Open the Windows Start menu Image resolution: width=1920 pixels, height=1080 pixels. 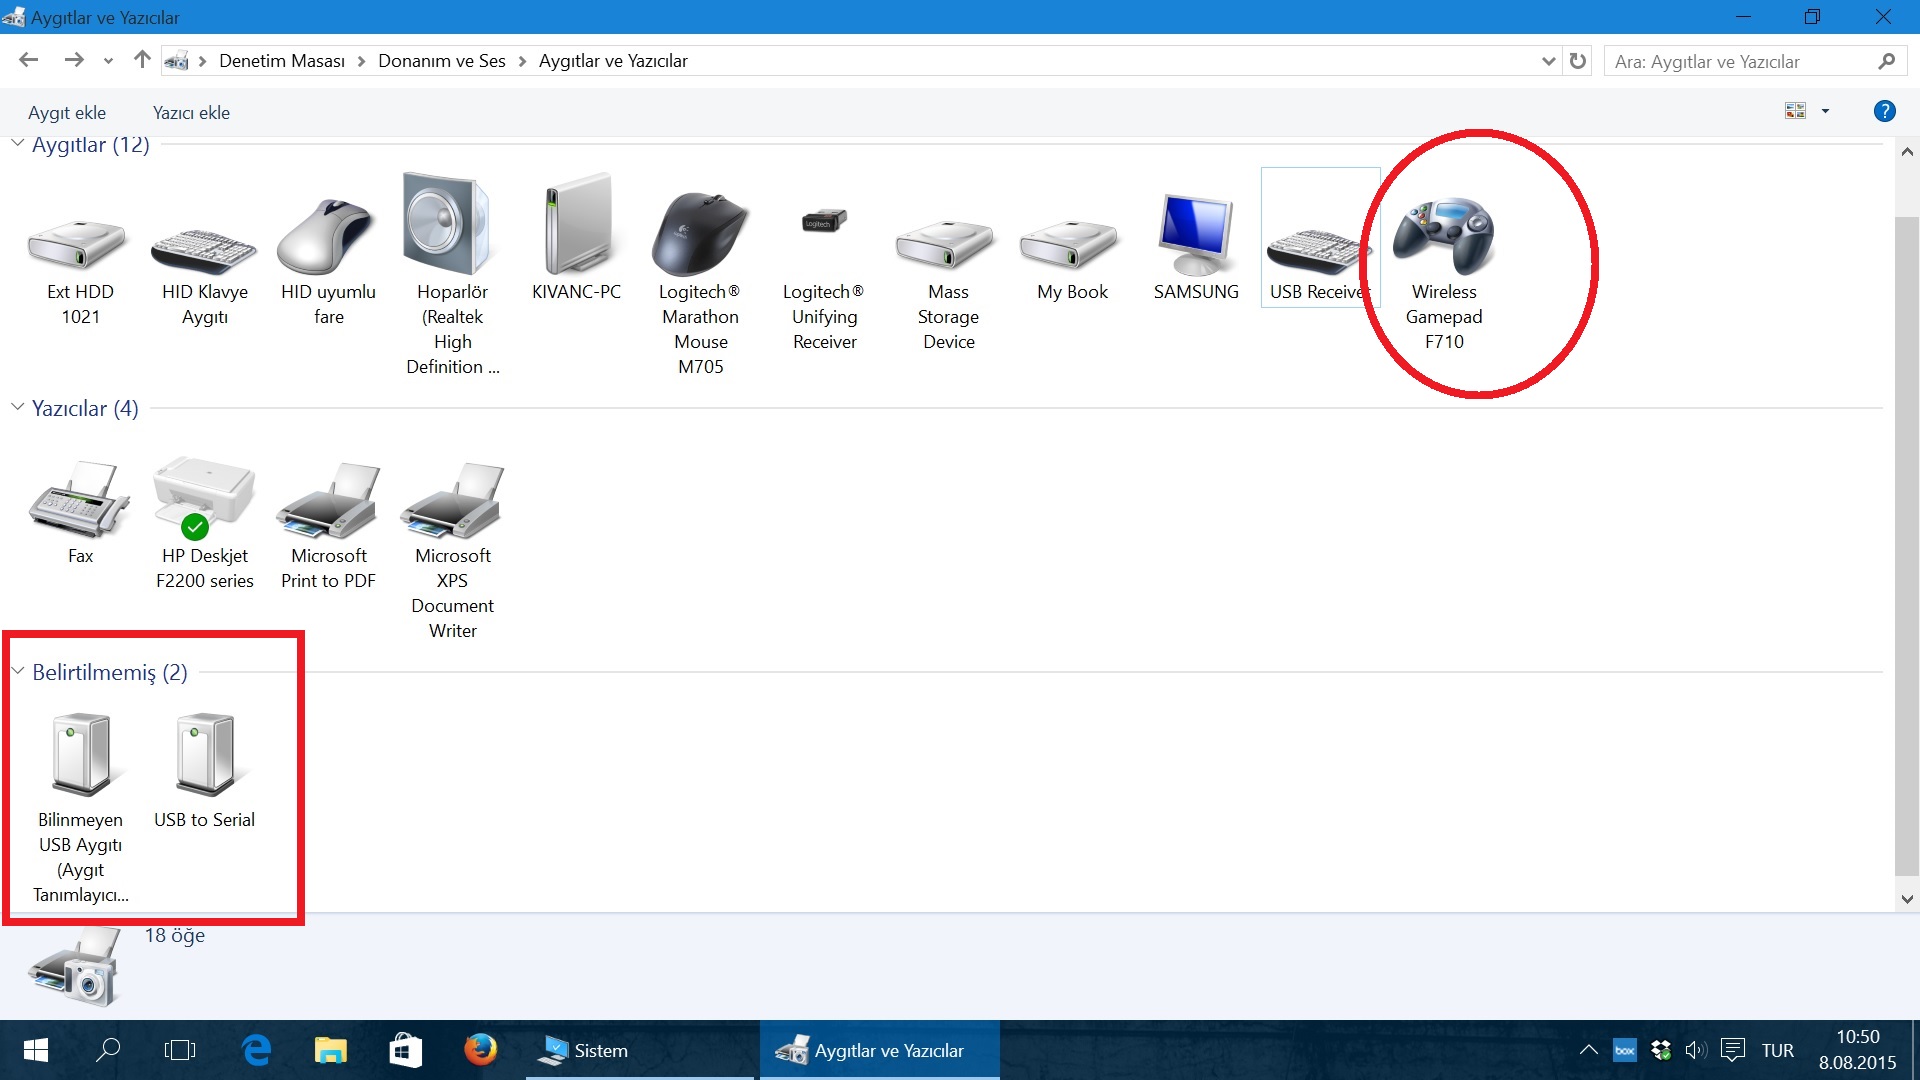pos(36,1050)
